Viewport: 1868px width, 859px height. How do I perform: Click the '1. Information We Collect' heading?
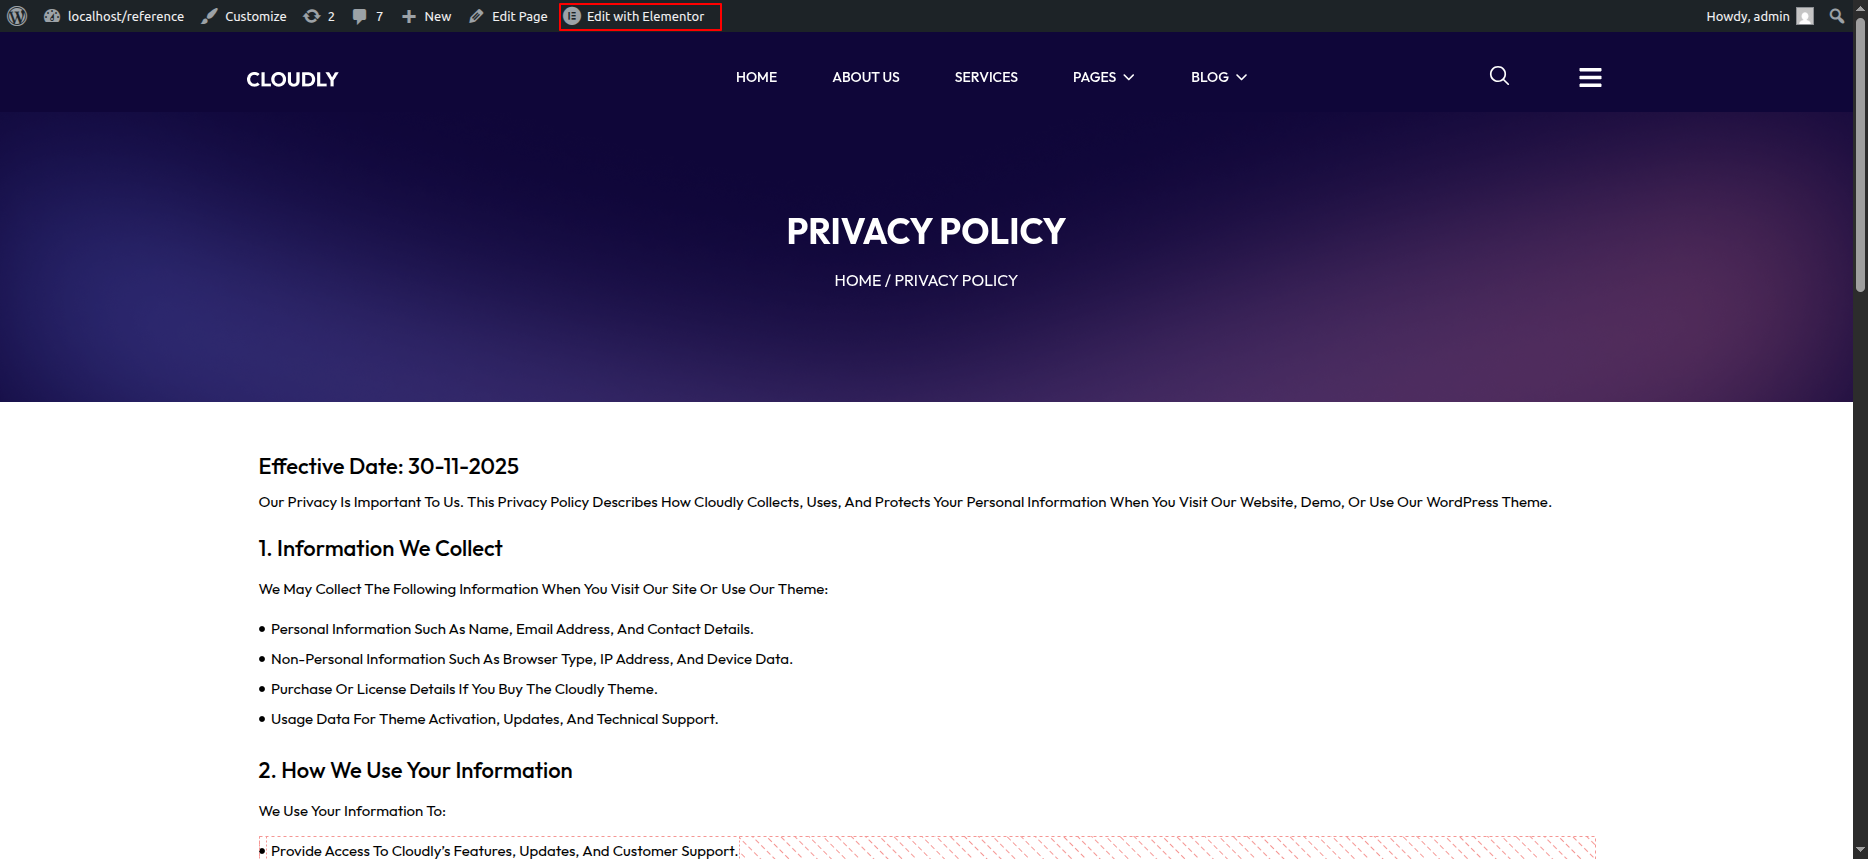tap(380, 549)
